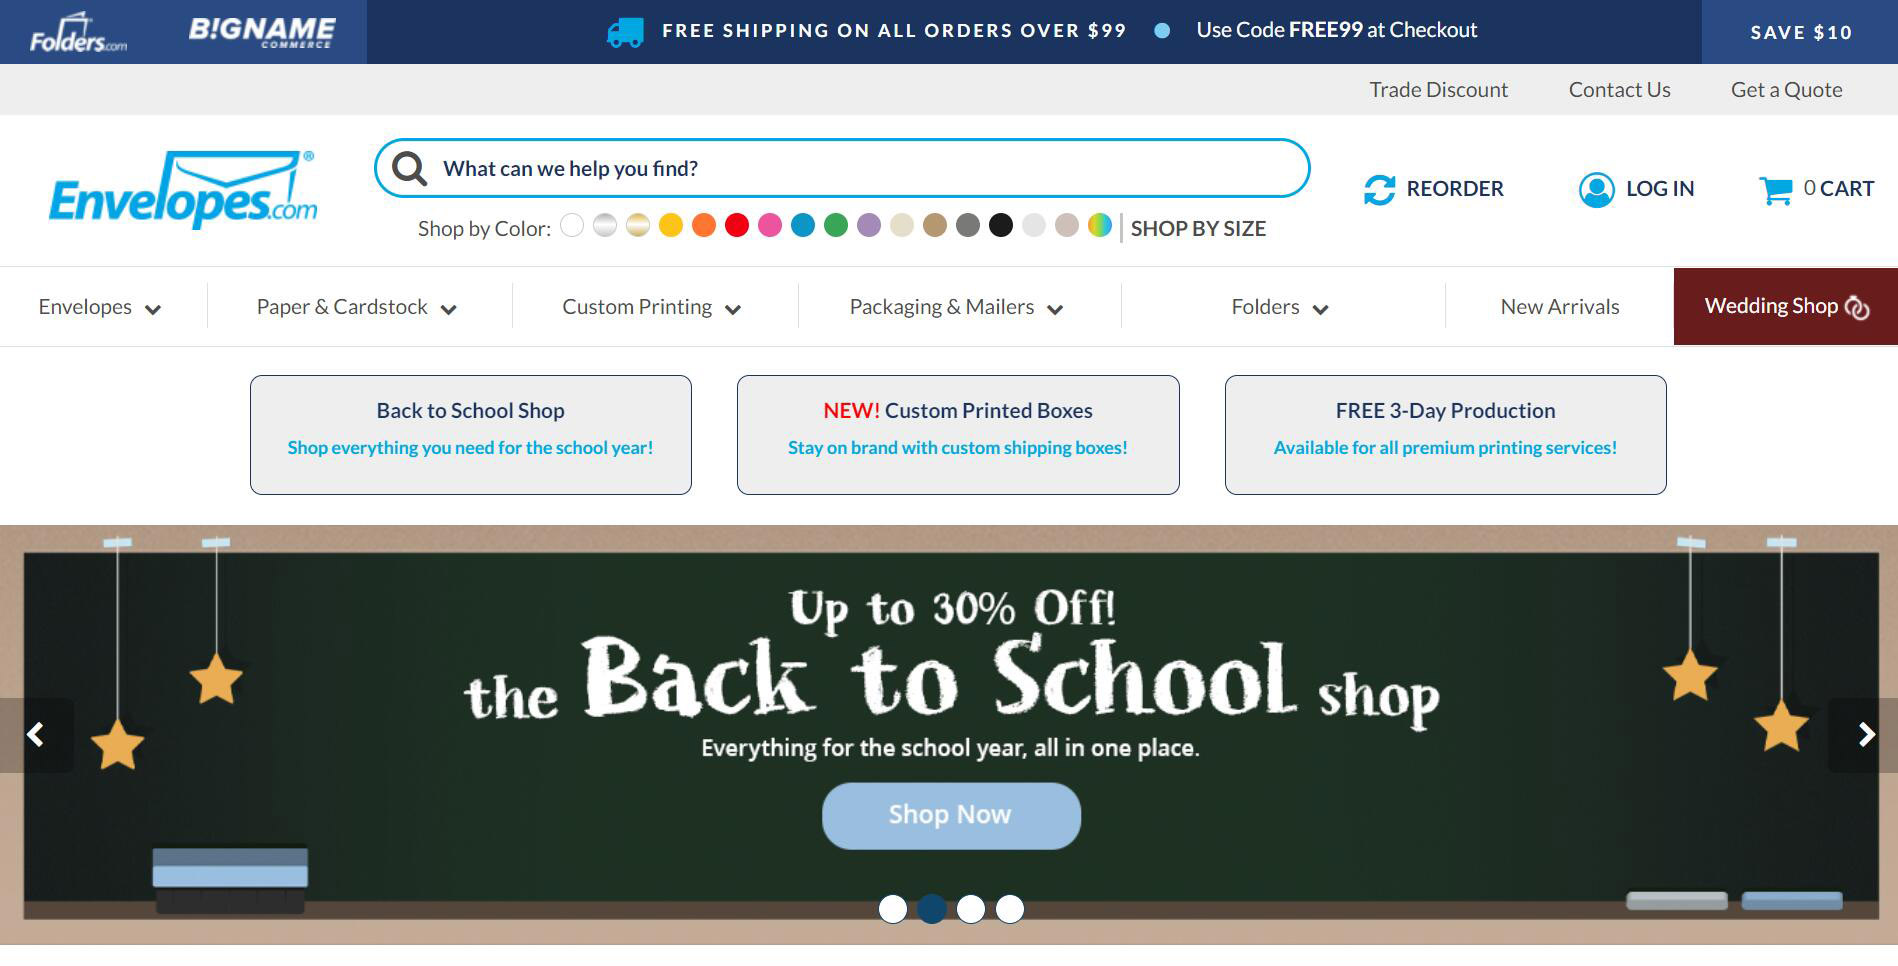The width and height of the screenshot is (1898, 966).
Task: Click the Log In user avatar icon
Action: tap(1596, 189)
